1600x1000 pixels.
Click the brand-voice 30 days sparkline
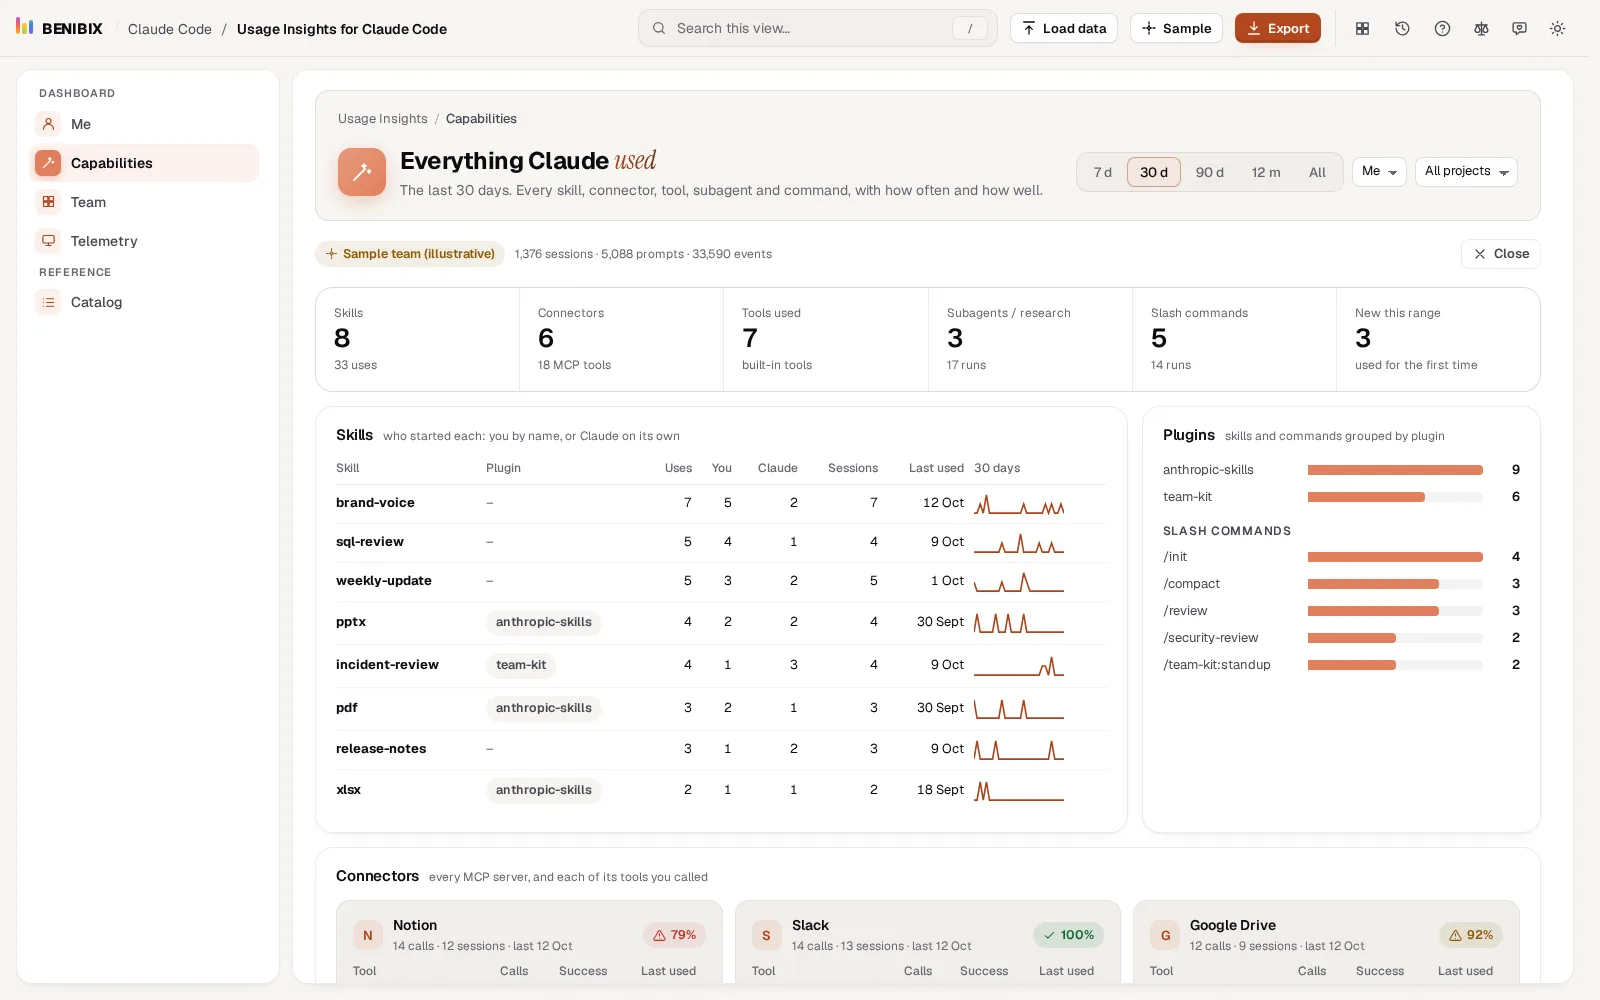(x=1019, y=504)
